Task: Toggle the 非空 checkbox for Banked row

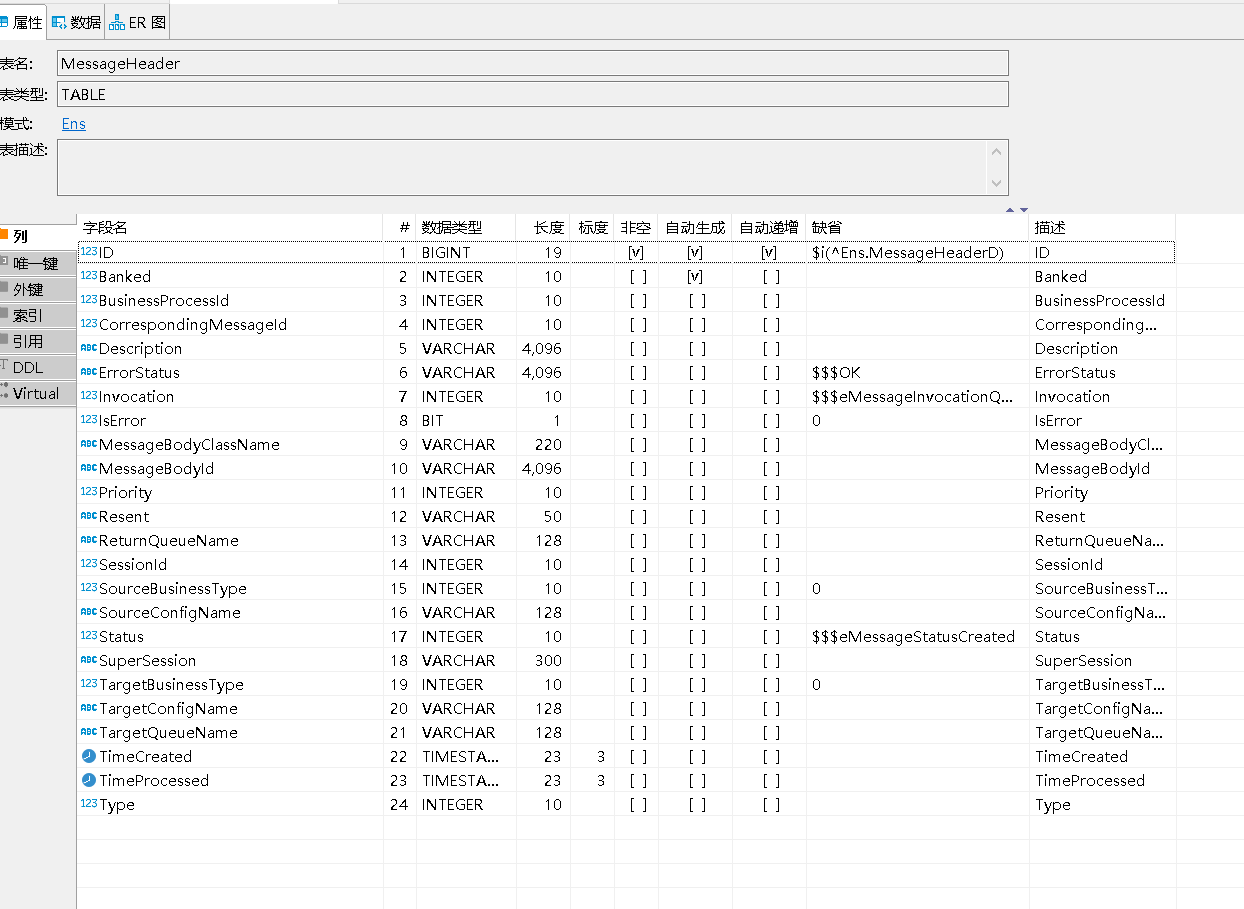Action: tap(637, 277)
